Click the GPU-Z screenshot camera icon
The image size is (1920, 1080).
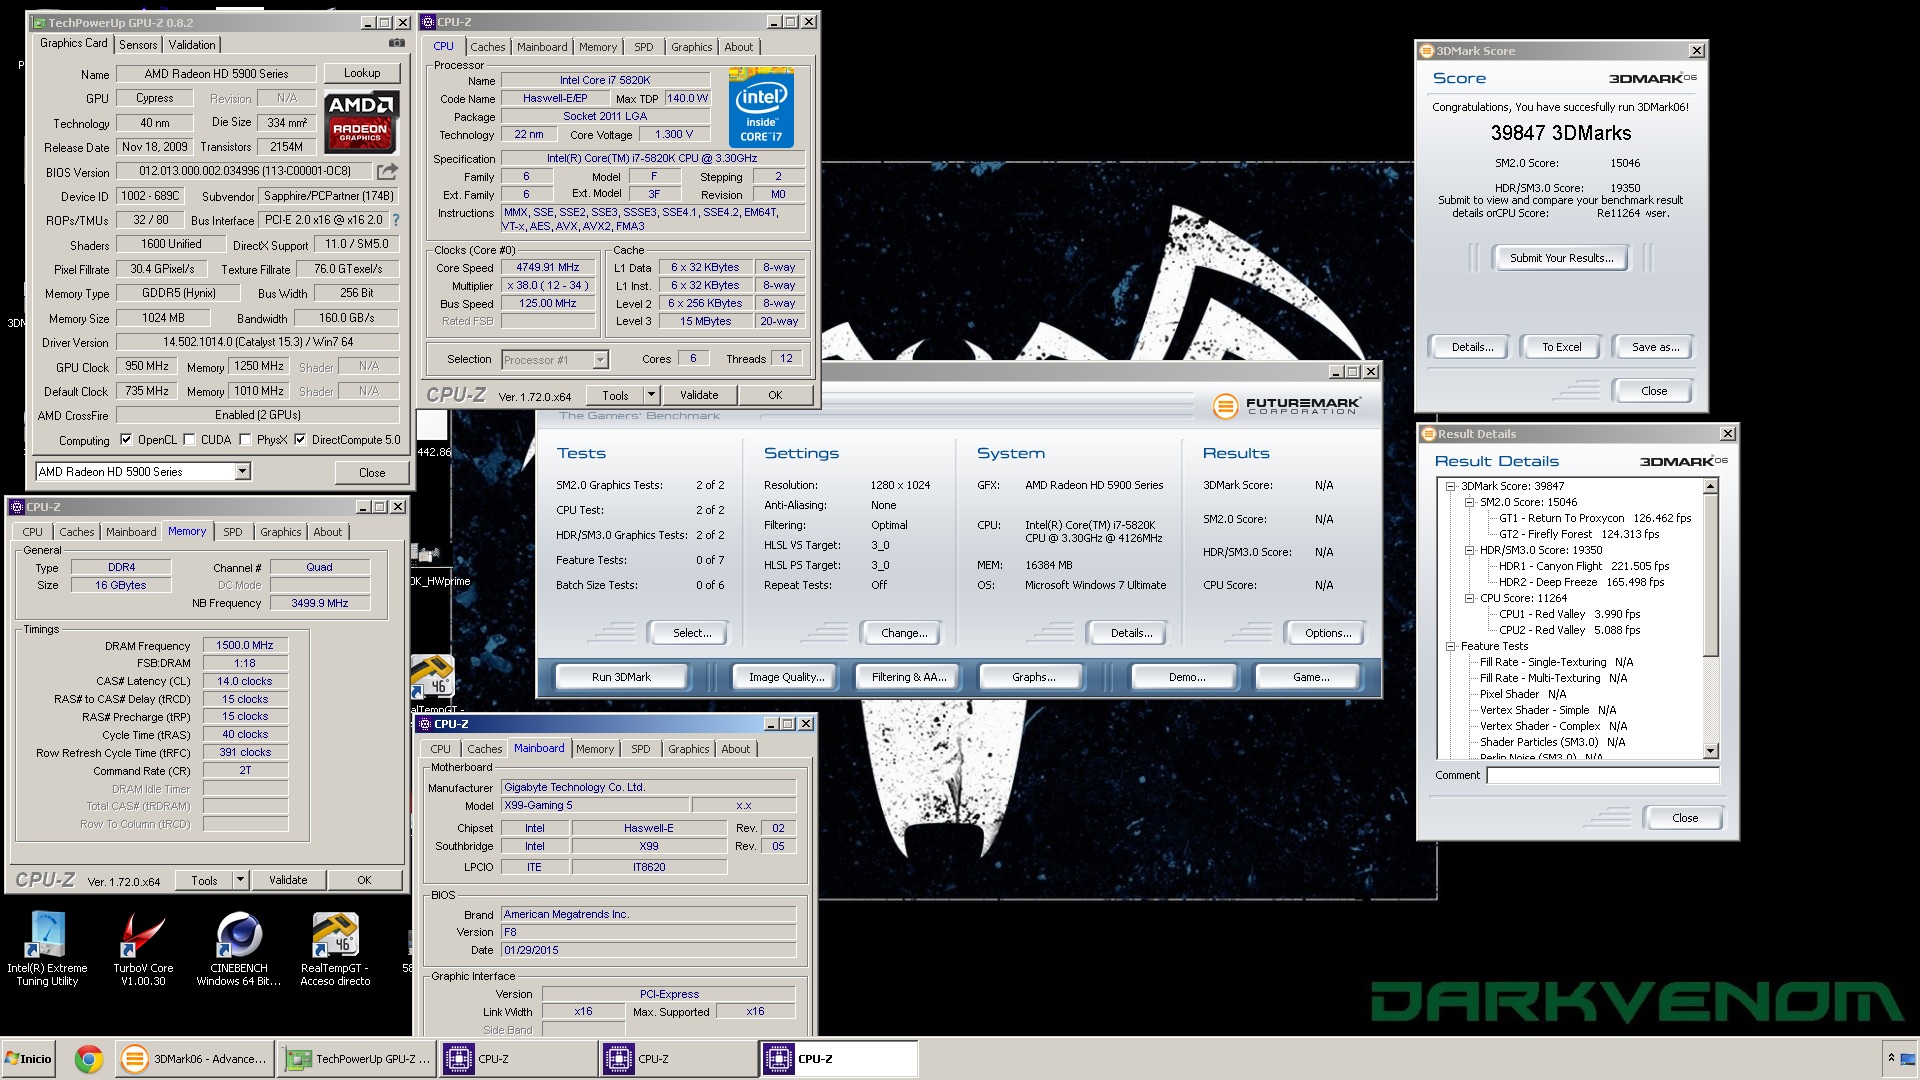pyautogui.click(x=397, y=43)
